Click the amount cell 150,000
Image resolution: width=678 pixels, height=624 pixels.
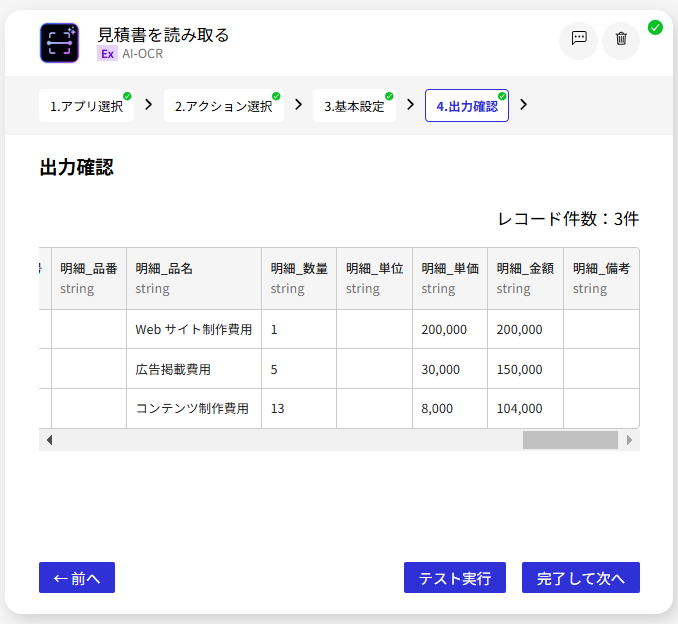(x=525, y=369)
